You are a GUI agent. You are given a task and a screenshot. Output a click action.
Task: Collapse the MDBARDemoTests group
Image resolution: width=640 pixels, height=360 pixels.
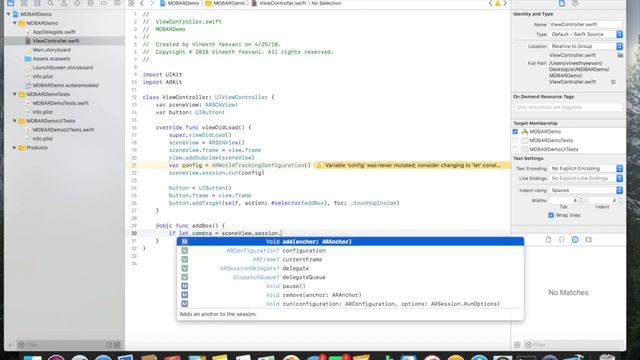15,94
